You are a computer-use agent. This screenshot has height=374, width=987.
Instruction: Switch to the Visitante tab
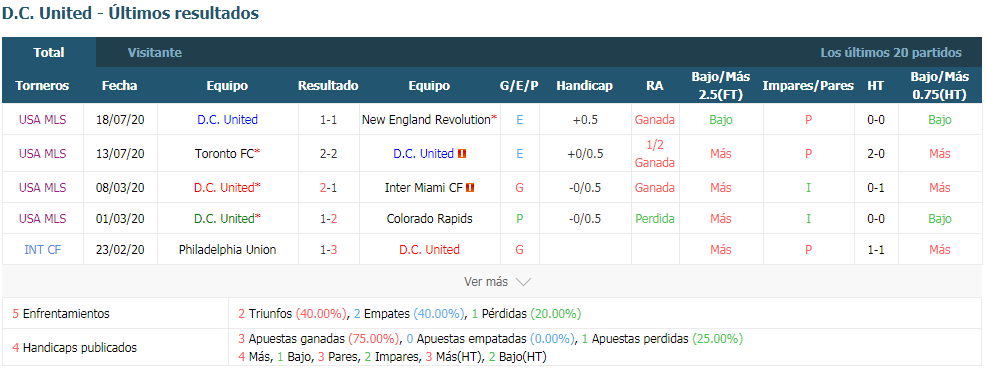[x=155, y=53]
